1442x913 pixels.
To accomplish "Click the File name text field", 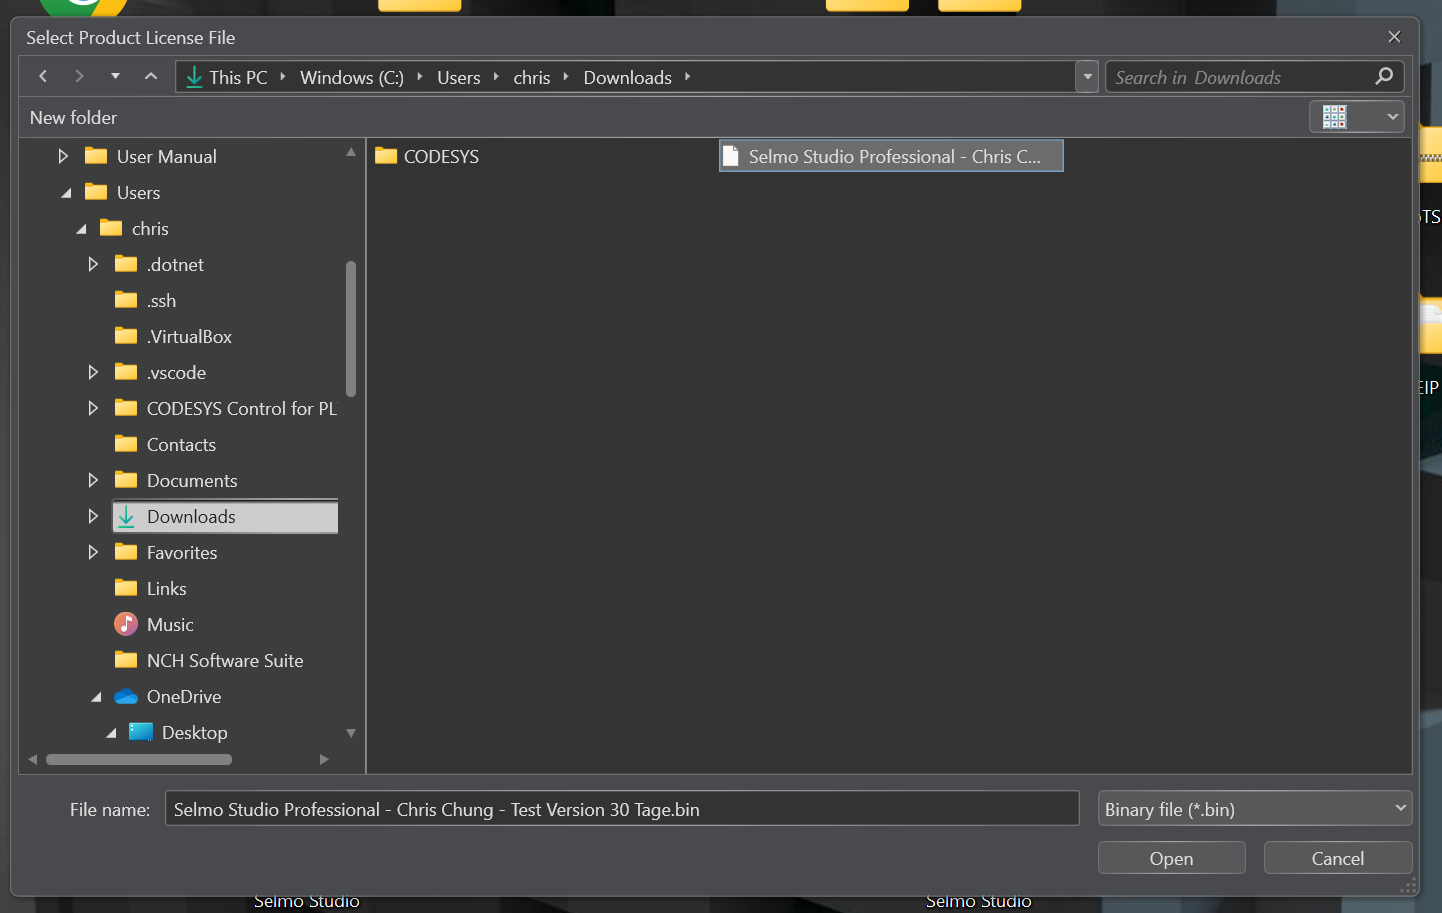I will [x=622, y=808].
